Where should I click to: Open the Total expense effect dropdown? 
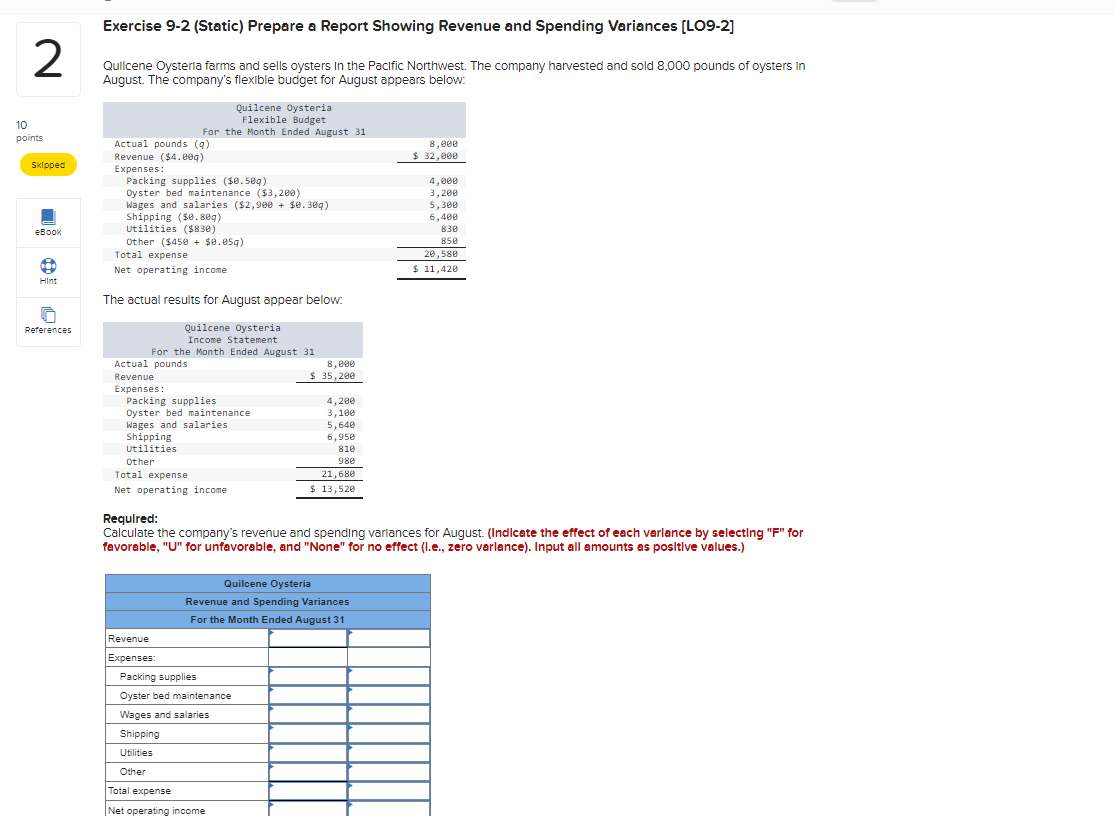(x=388, y=790)
